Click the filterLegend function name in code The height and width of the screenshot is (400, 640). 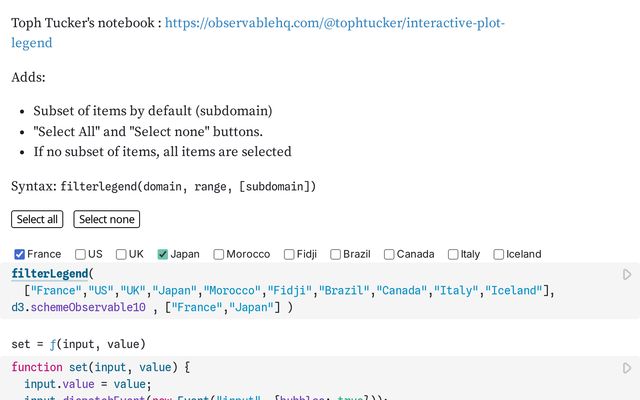click(x=50, y=274)
